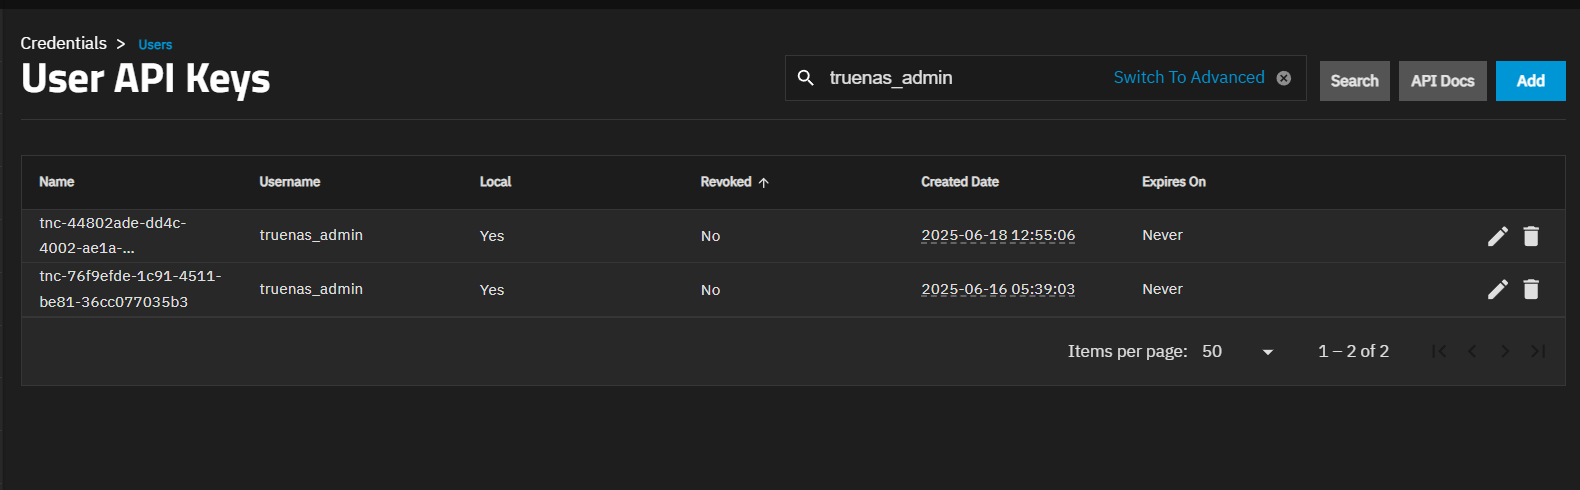Delete the tnc-76f9efde API key
Screen dimensions: 1580x490
(1531, 290)
